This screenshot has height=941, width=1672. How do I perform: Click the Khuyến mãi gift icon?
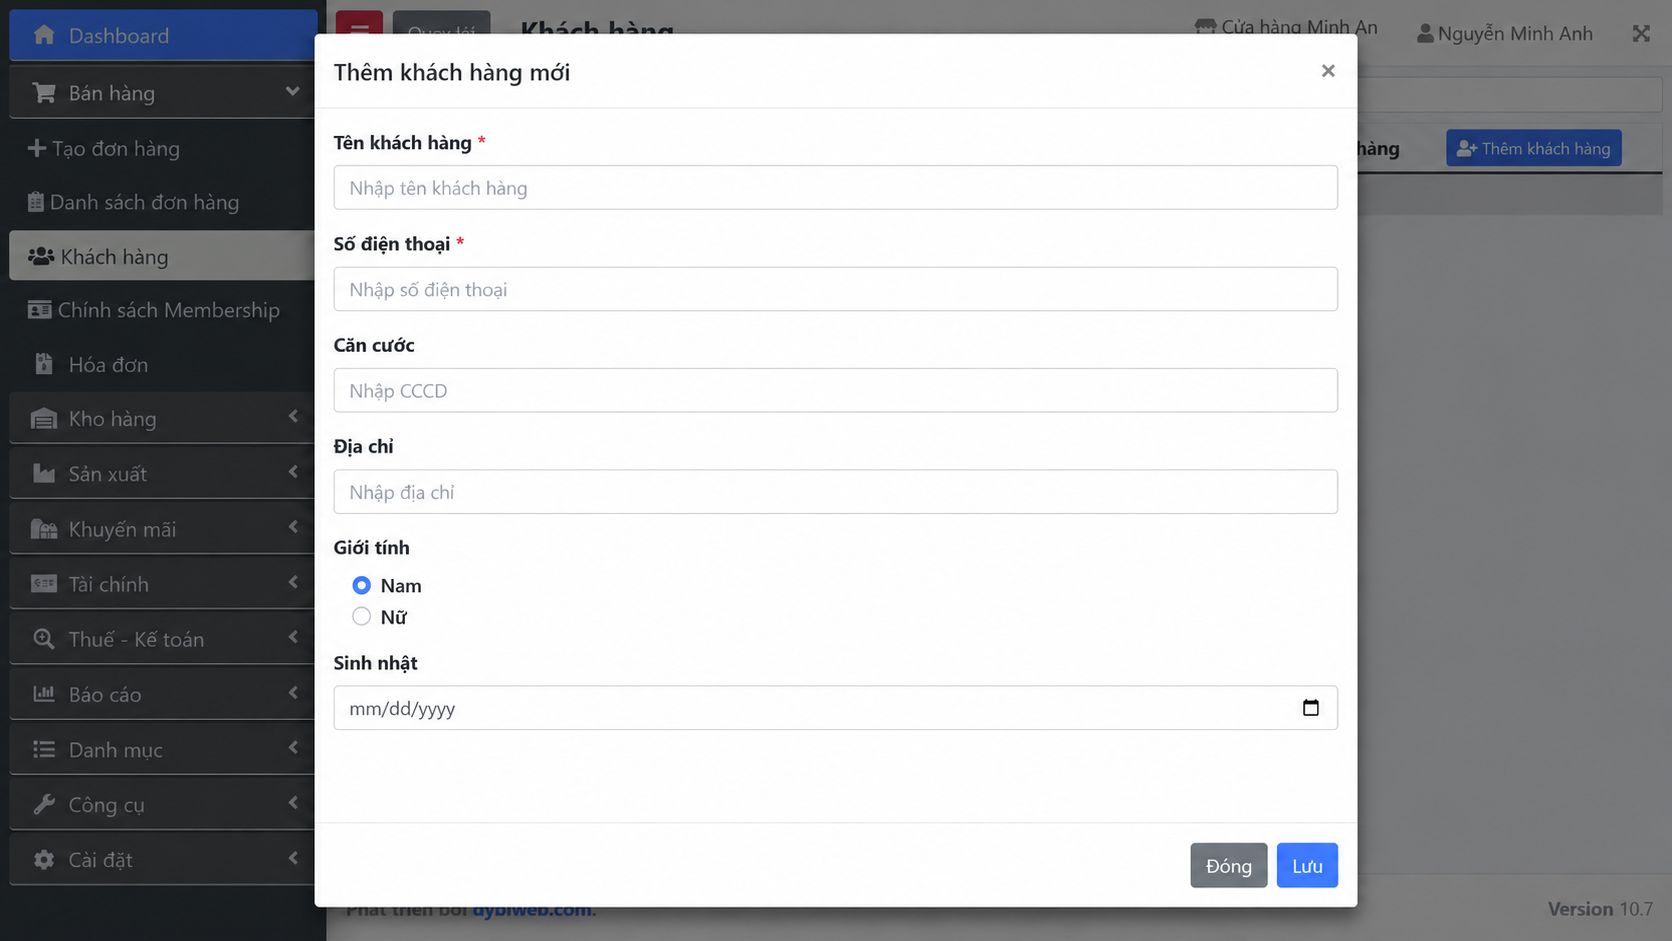click(x=44, y=529)
